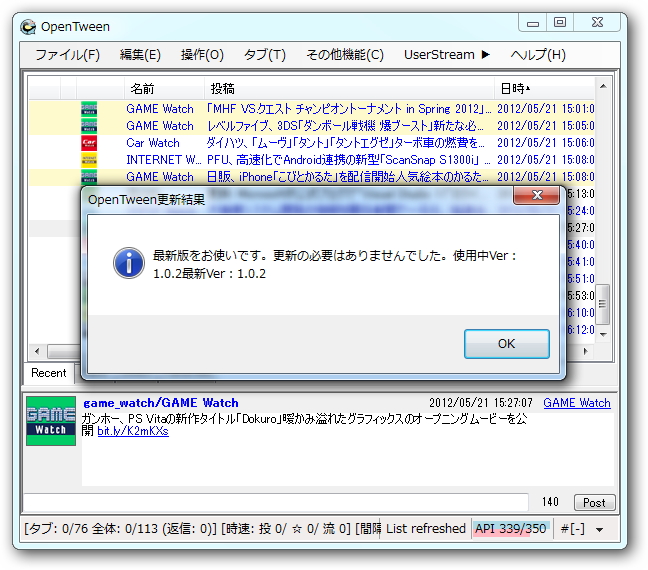Focus the tweet text input box
The image size is (648, 570).
tap(276, 502)
